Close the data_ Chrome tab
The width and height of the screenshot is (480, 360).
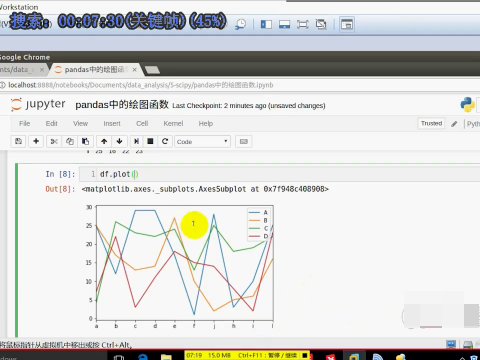[x=42, y=70]
